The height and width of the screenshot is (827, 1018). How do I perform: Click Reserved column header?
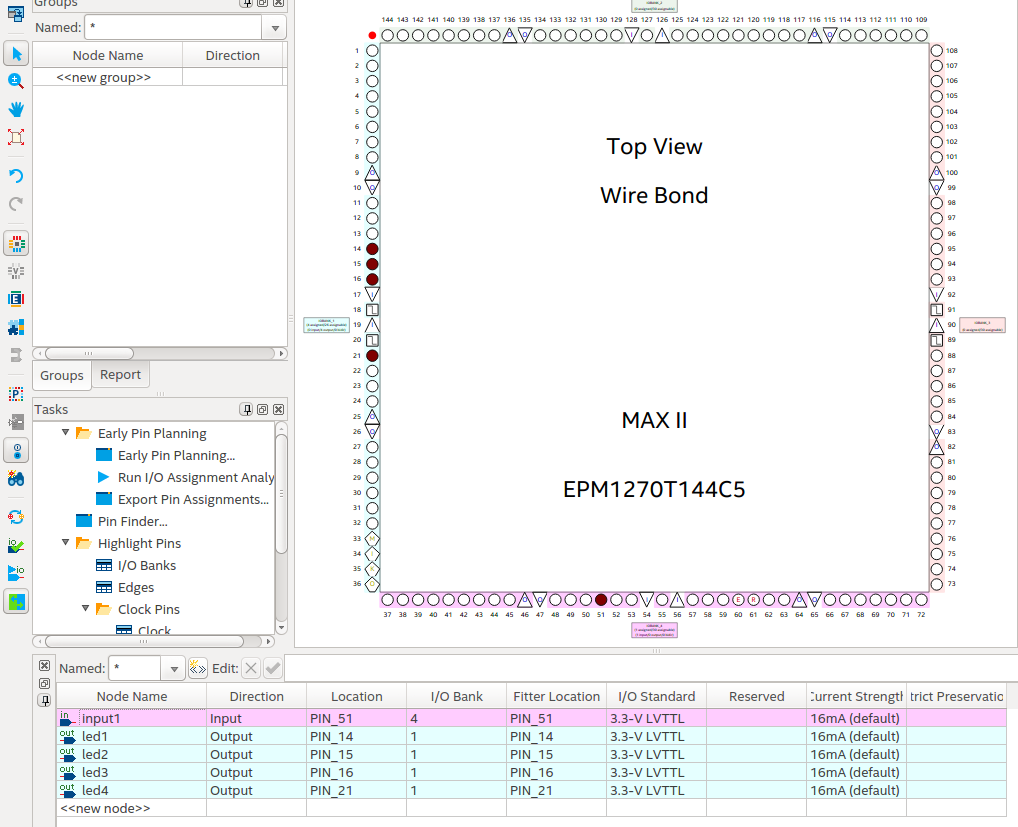[756, 697]
